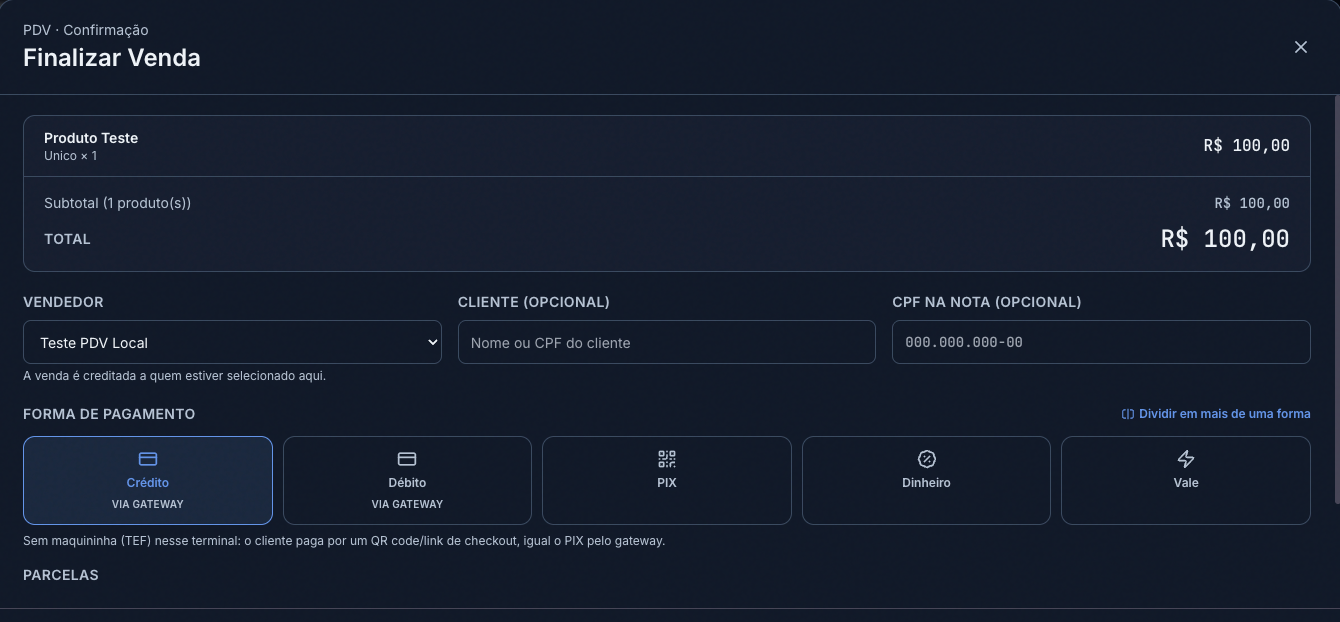Click the TOTAL label

pos(67,239)
